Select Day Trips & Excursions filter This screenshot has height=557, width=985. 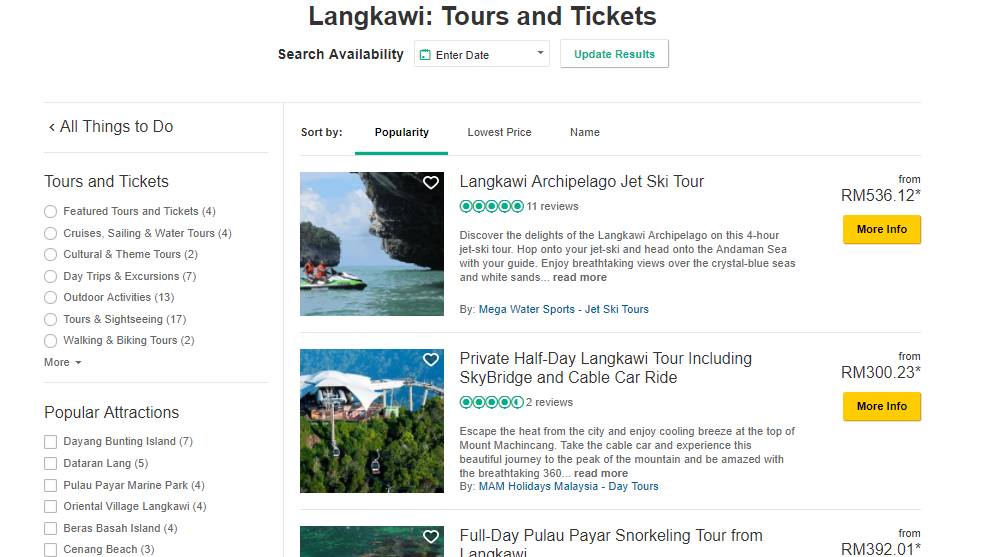[x=50, y=276]
